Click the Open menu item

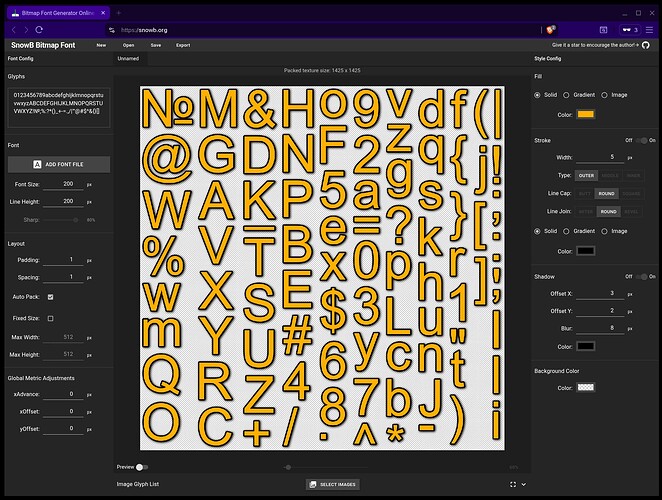tap(129, 45)
